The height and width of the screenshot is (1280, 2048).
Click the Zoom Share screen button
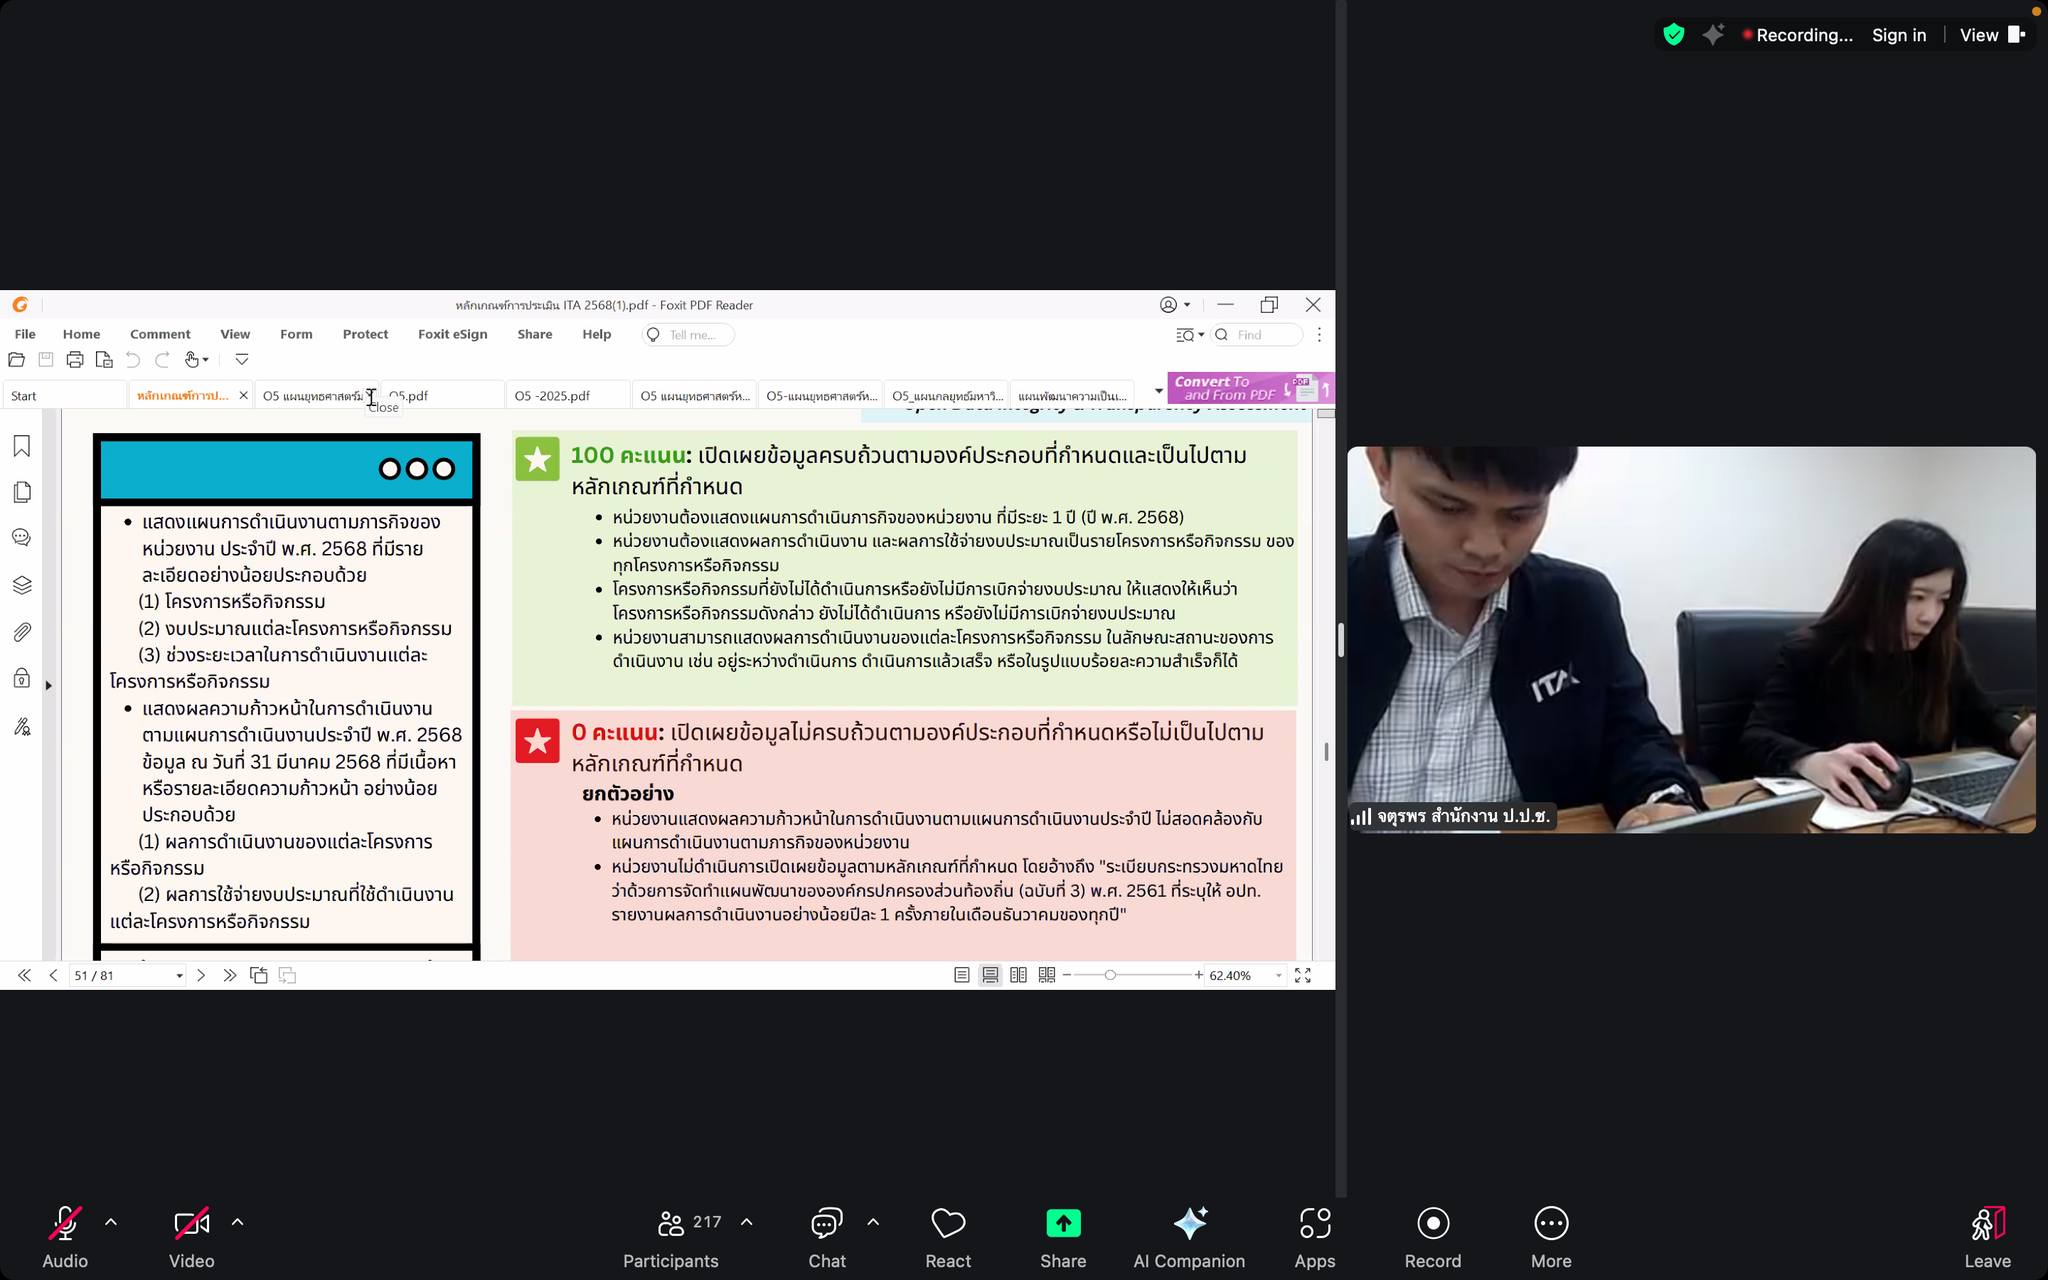click(1063, 1238)
